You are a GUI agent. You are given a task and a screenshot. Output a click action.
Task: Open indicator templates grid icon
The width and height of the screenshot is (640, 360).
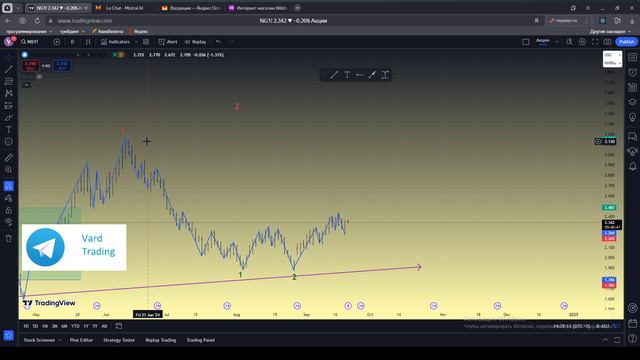146,42
